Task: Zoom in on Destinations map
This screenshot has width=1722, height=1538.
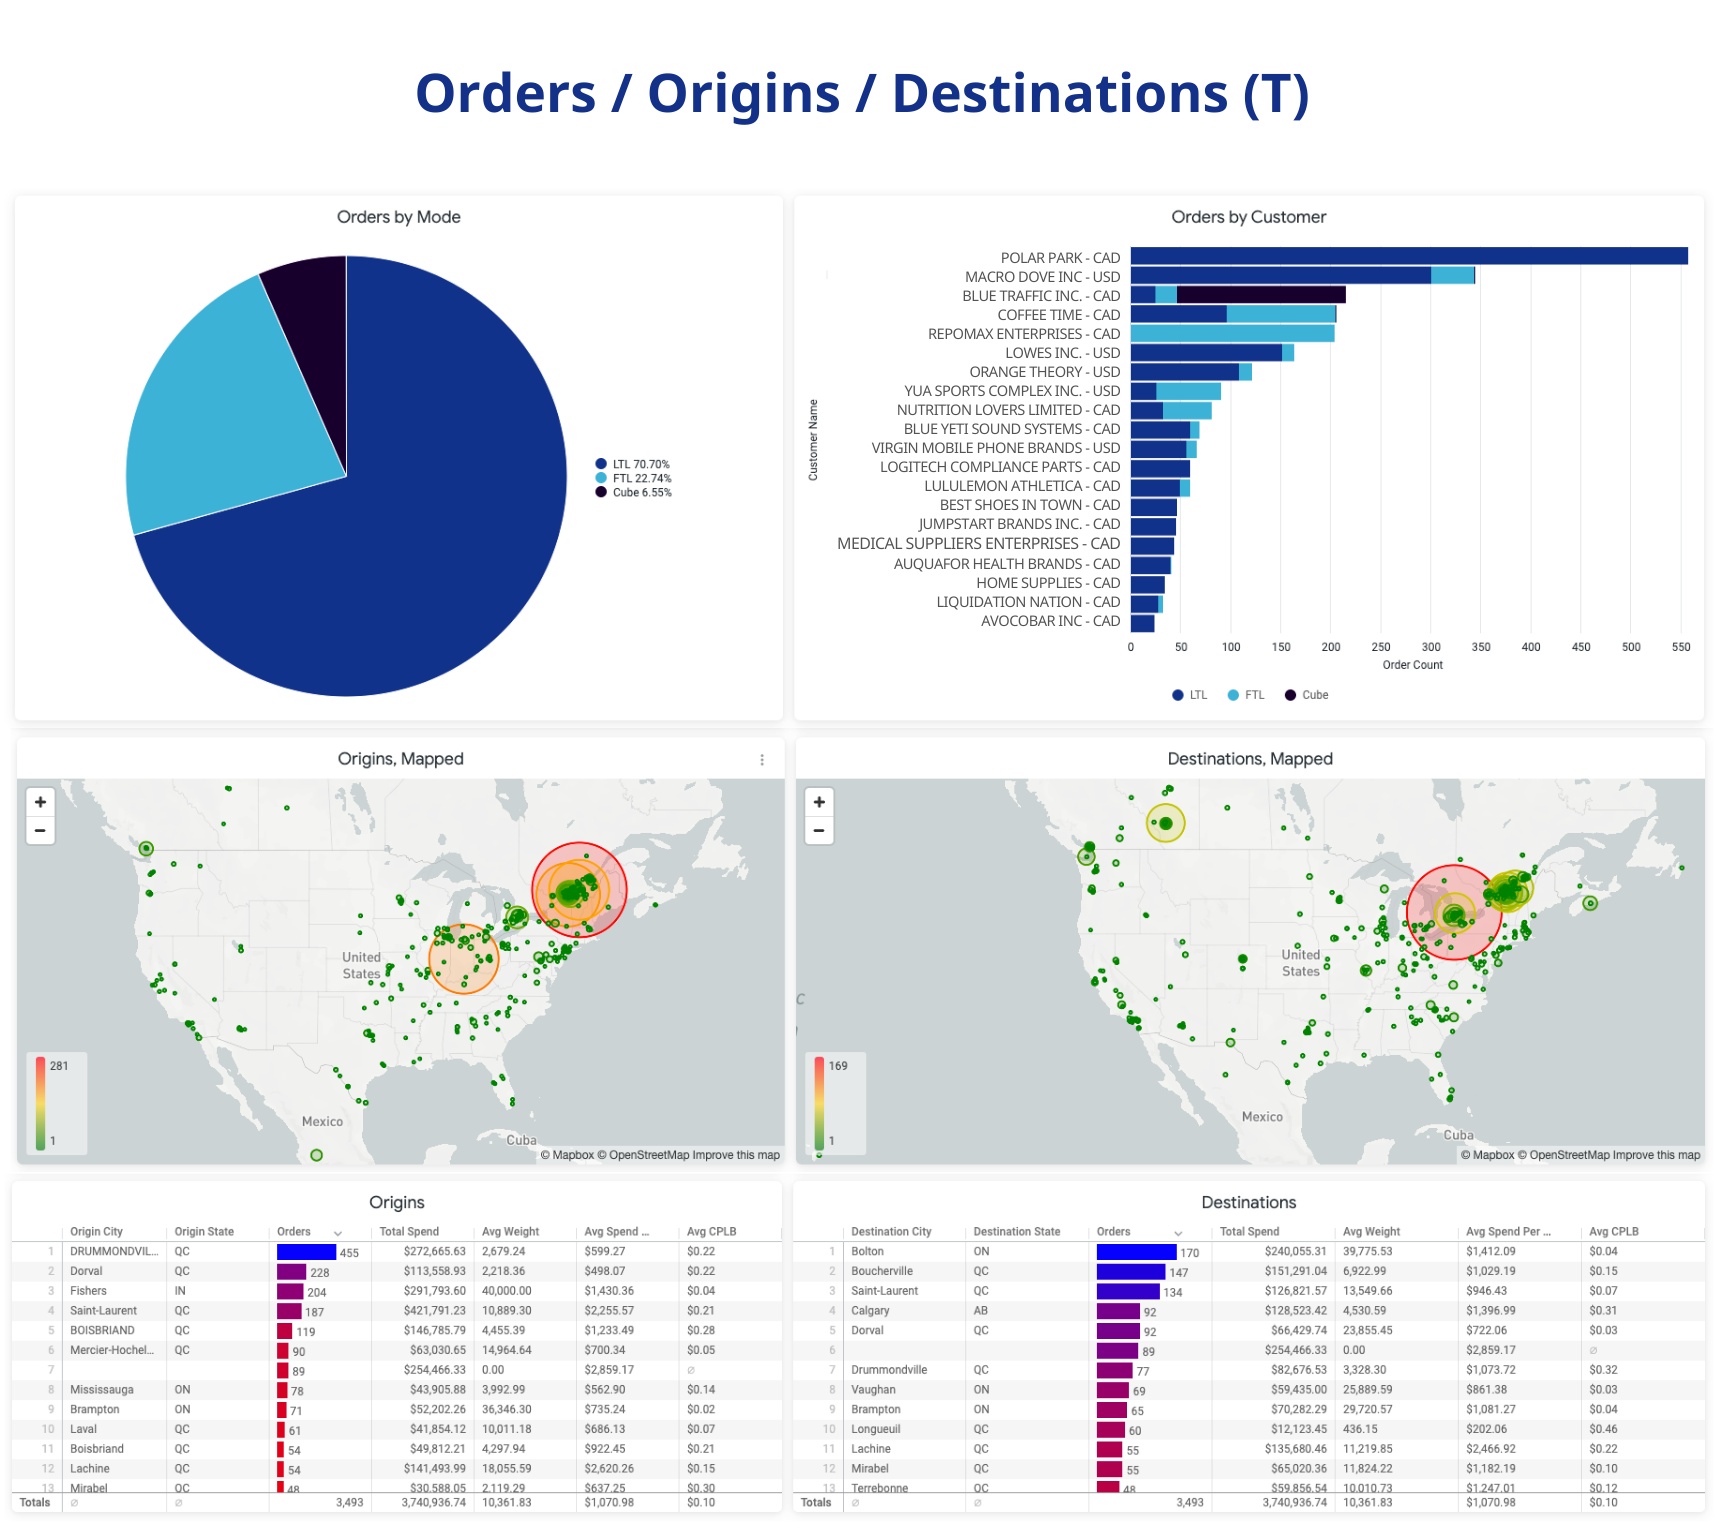Action: pos(819,802)
